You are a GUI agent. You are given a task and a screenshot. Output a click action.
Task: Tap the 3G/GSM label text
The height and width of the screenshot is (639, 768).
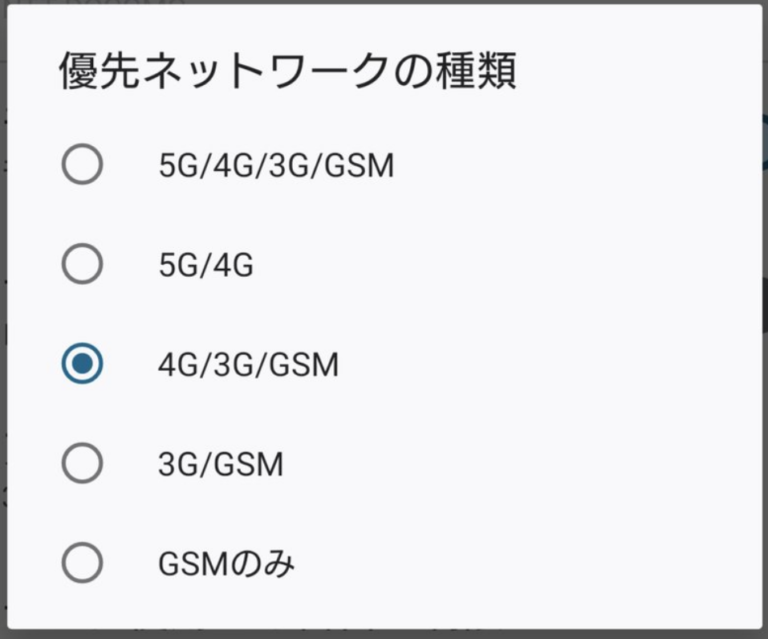click(221, 464)
